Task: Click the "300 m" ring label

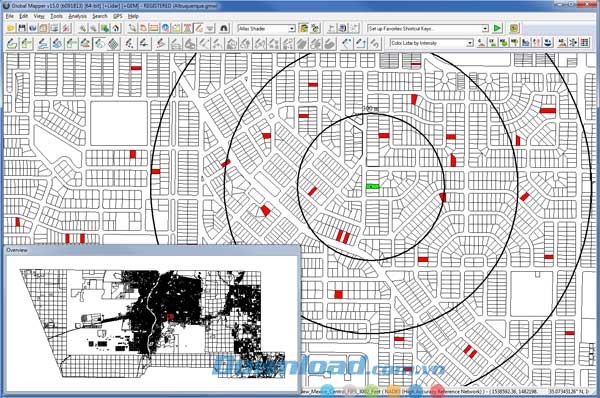Action: click(370, 109)
